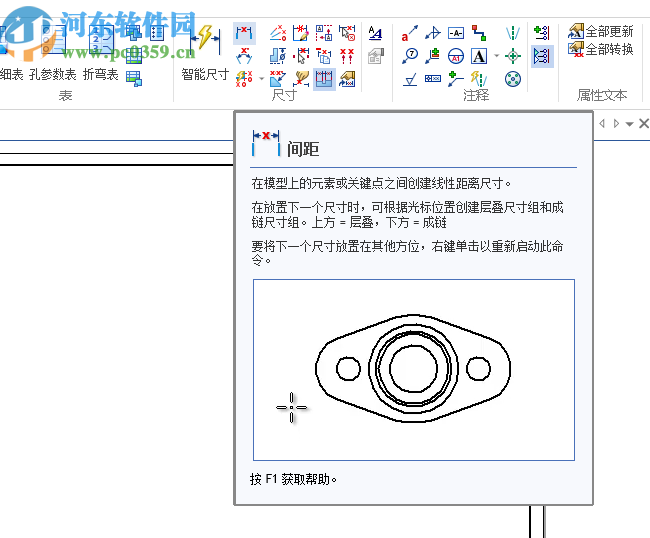Select the Surface Texture Symbol tool
Viewport: 650px width, 538px height.
point(410,78)
